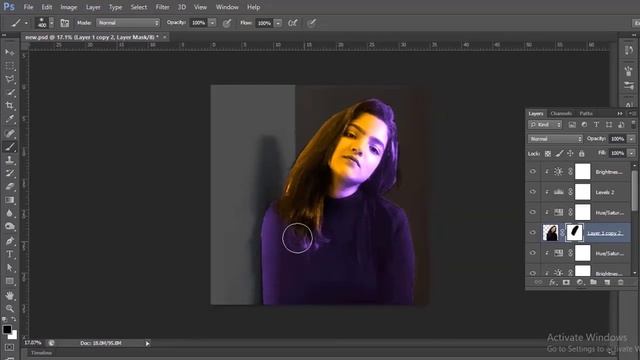The height and width of the screenshot is (360, 640).
Task: Toggle lock transparent pixels
Action: click(x=548, y=153)
